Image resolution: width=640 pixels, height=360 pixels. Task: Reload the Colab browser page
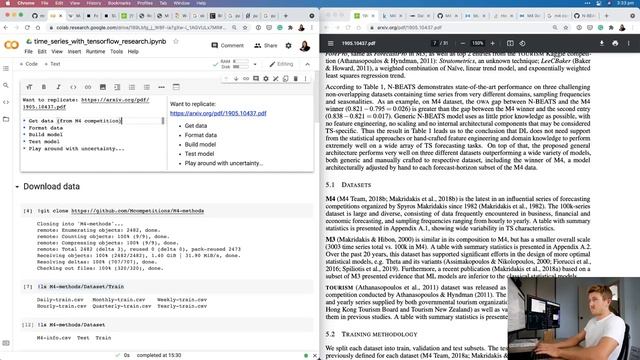coord(27,28)
